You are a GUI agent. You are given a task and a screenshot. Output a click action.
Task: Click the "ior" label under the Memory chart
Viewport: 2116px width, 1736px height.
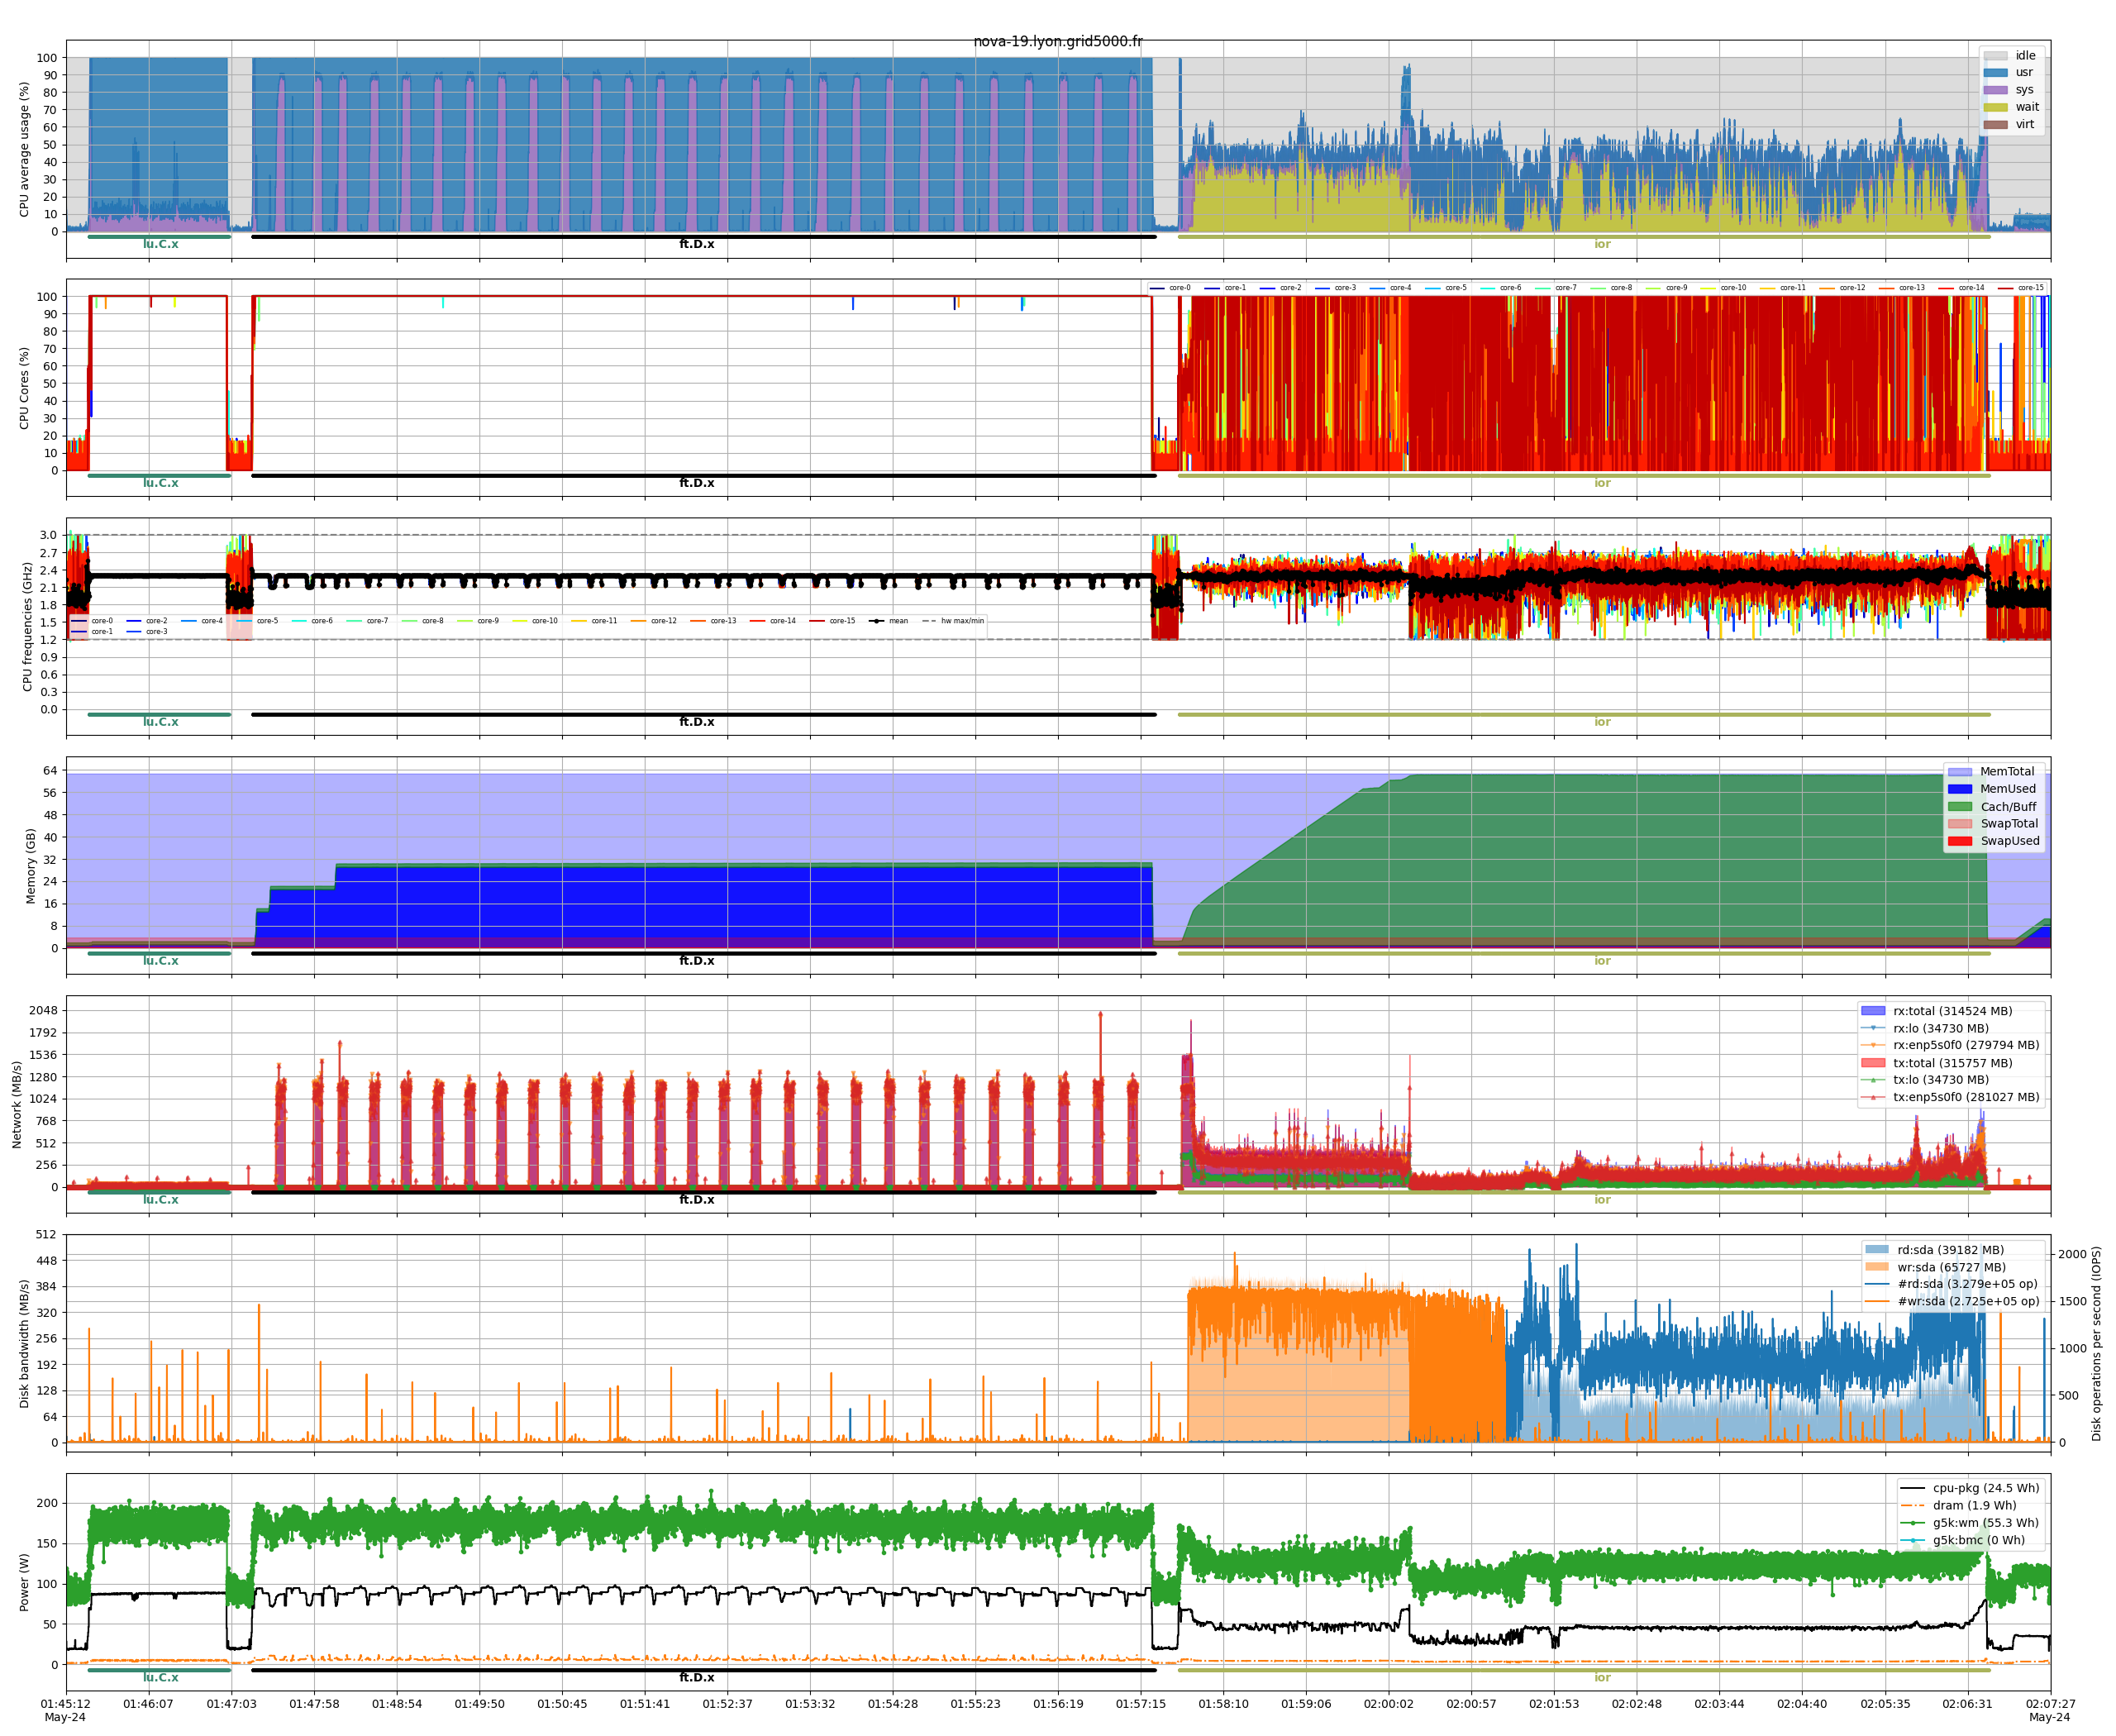tap(1602, 961)
